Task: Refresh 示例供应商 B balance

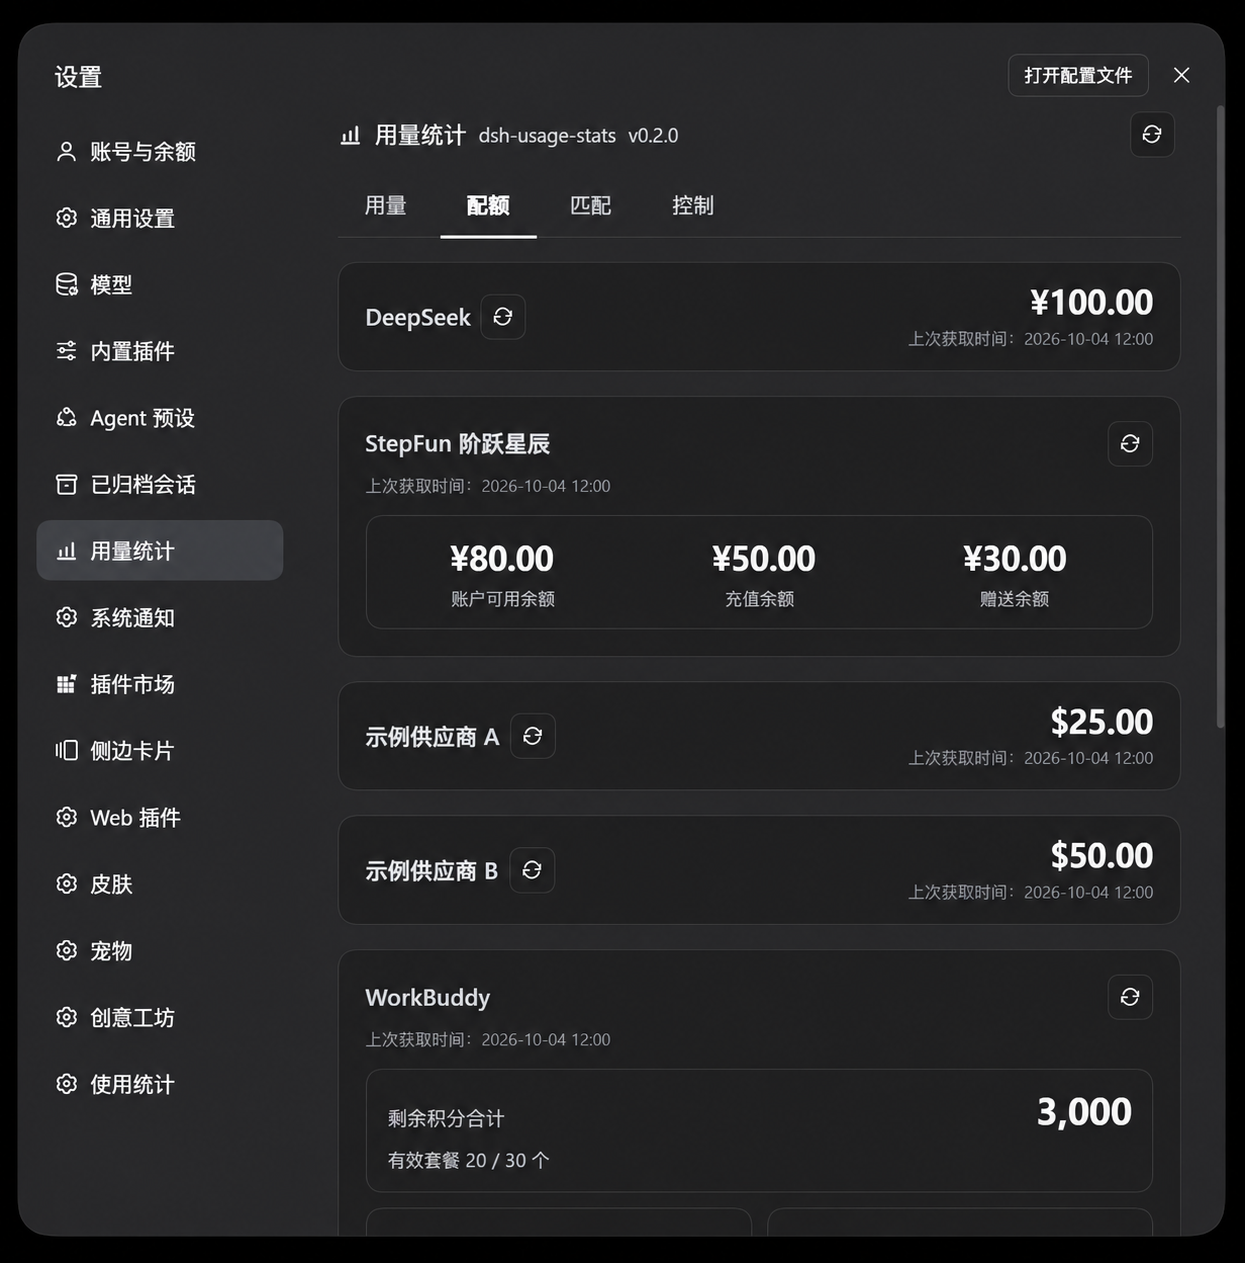Action: (x=532, y=870)
